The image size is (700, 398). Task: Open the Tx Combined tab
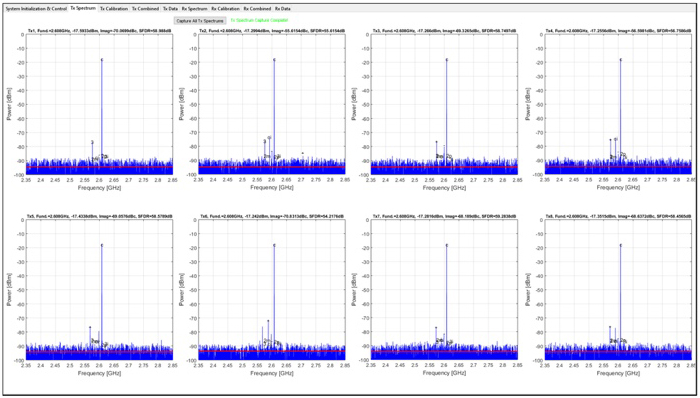tap(145, 8)
